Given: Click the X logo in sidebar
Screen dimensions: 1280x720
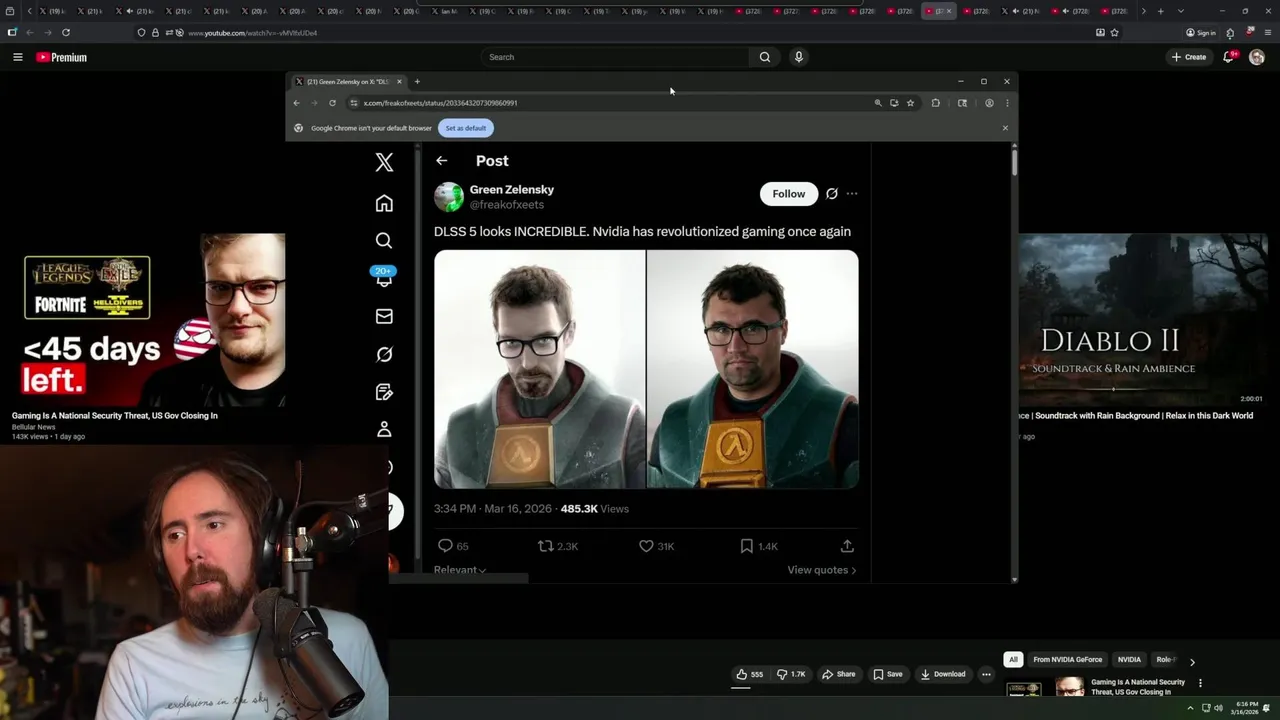Looking at the screenshot, I should click(x=384, y=162).
